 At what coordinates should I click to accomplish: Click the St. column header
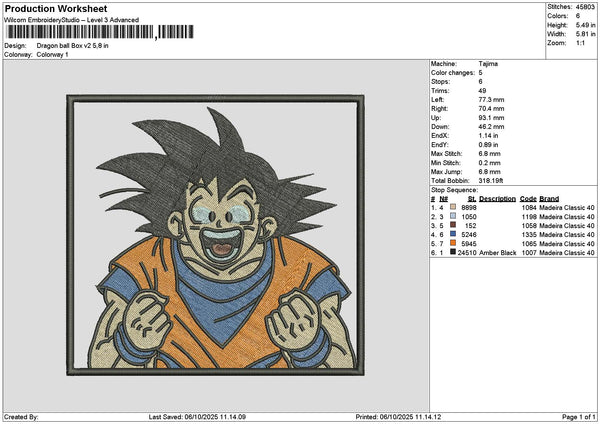pyautogui.click(x=472, y=199)
